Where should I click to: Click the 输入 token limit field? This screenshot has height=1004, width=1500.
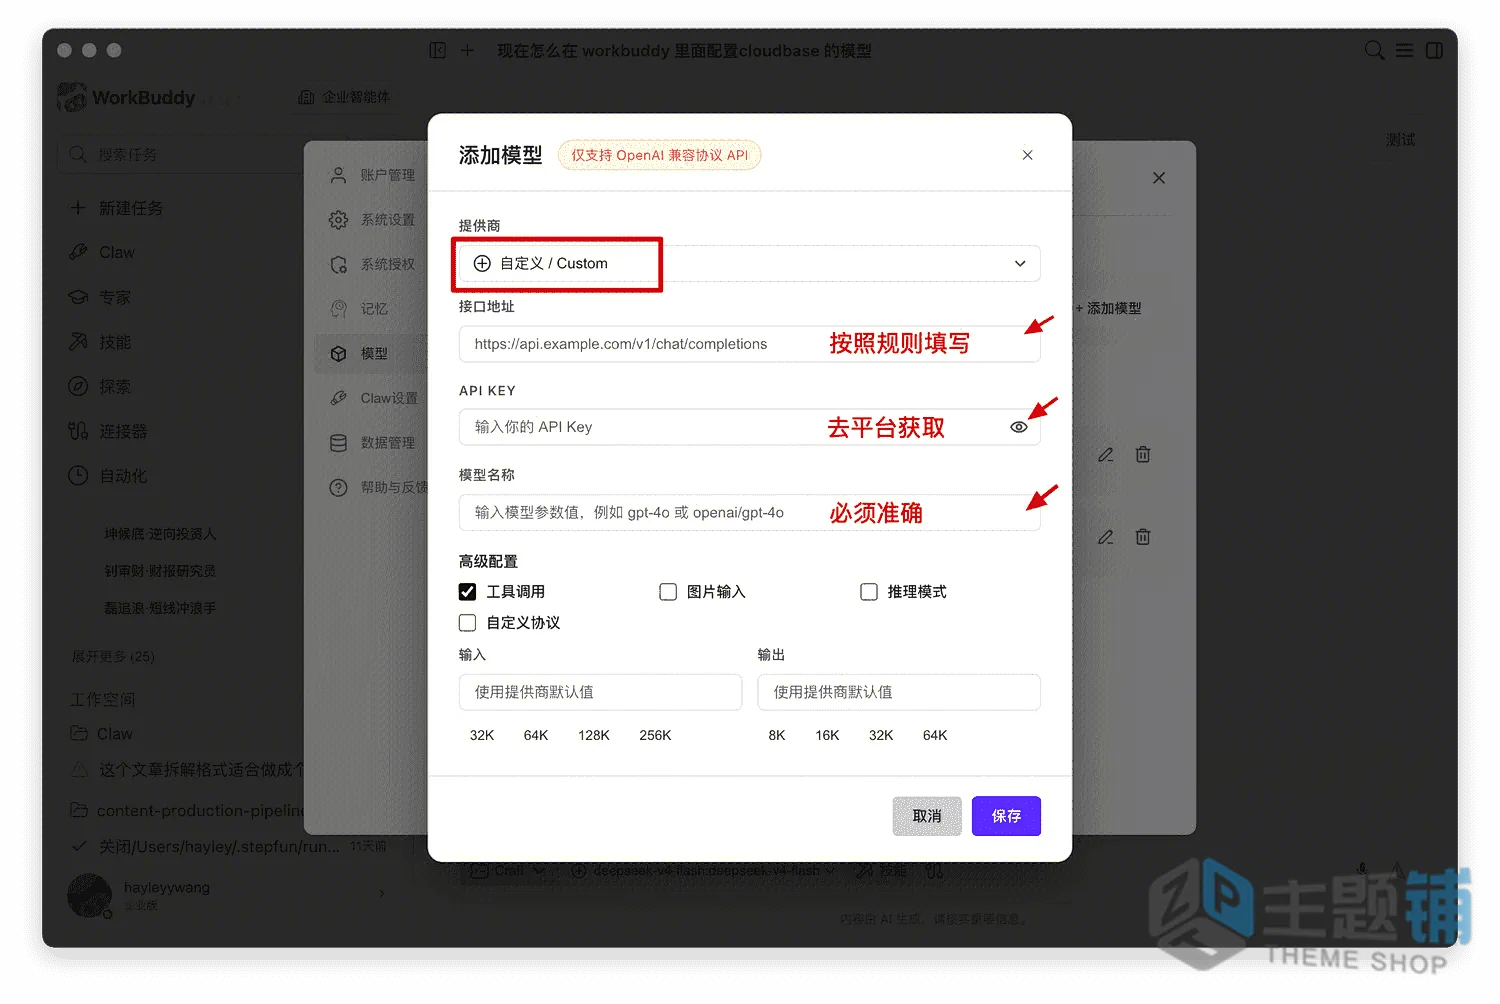click(x=600, y=692)
